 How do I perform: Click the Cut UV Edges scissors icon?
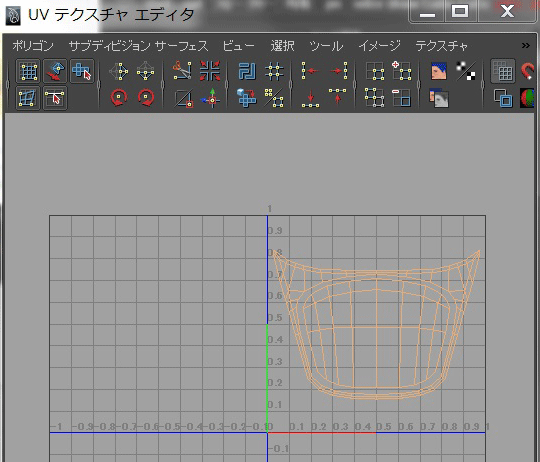[182, 71]
